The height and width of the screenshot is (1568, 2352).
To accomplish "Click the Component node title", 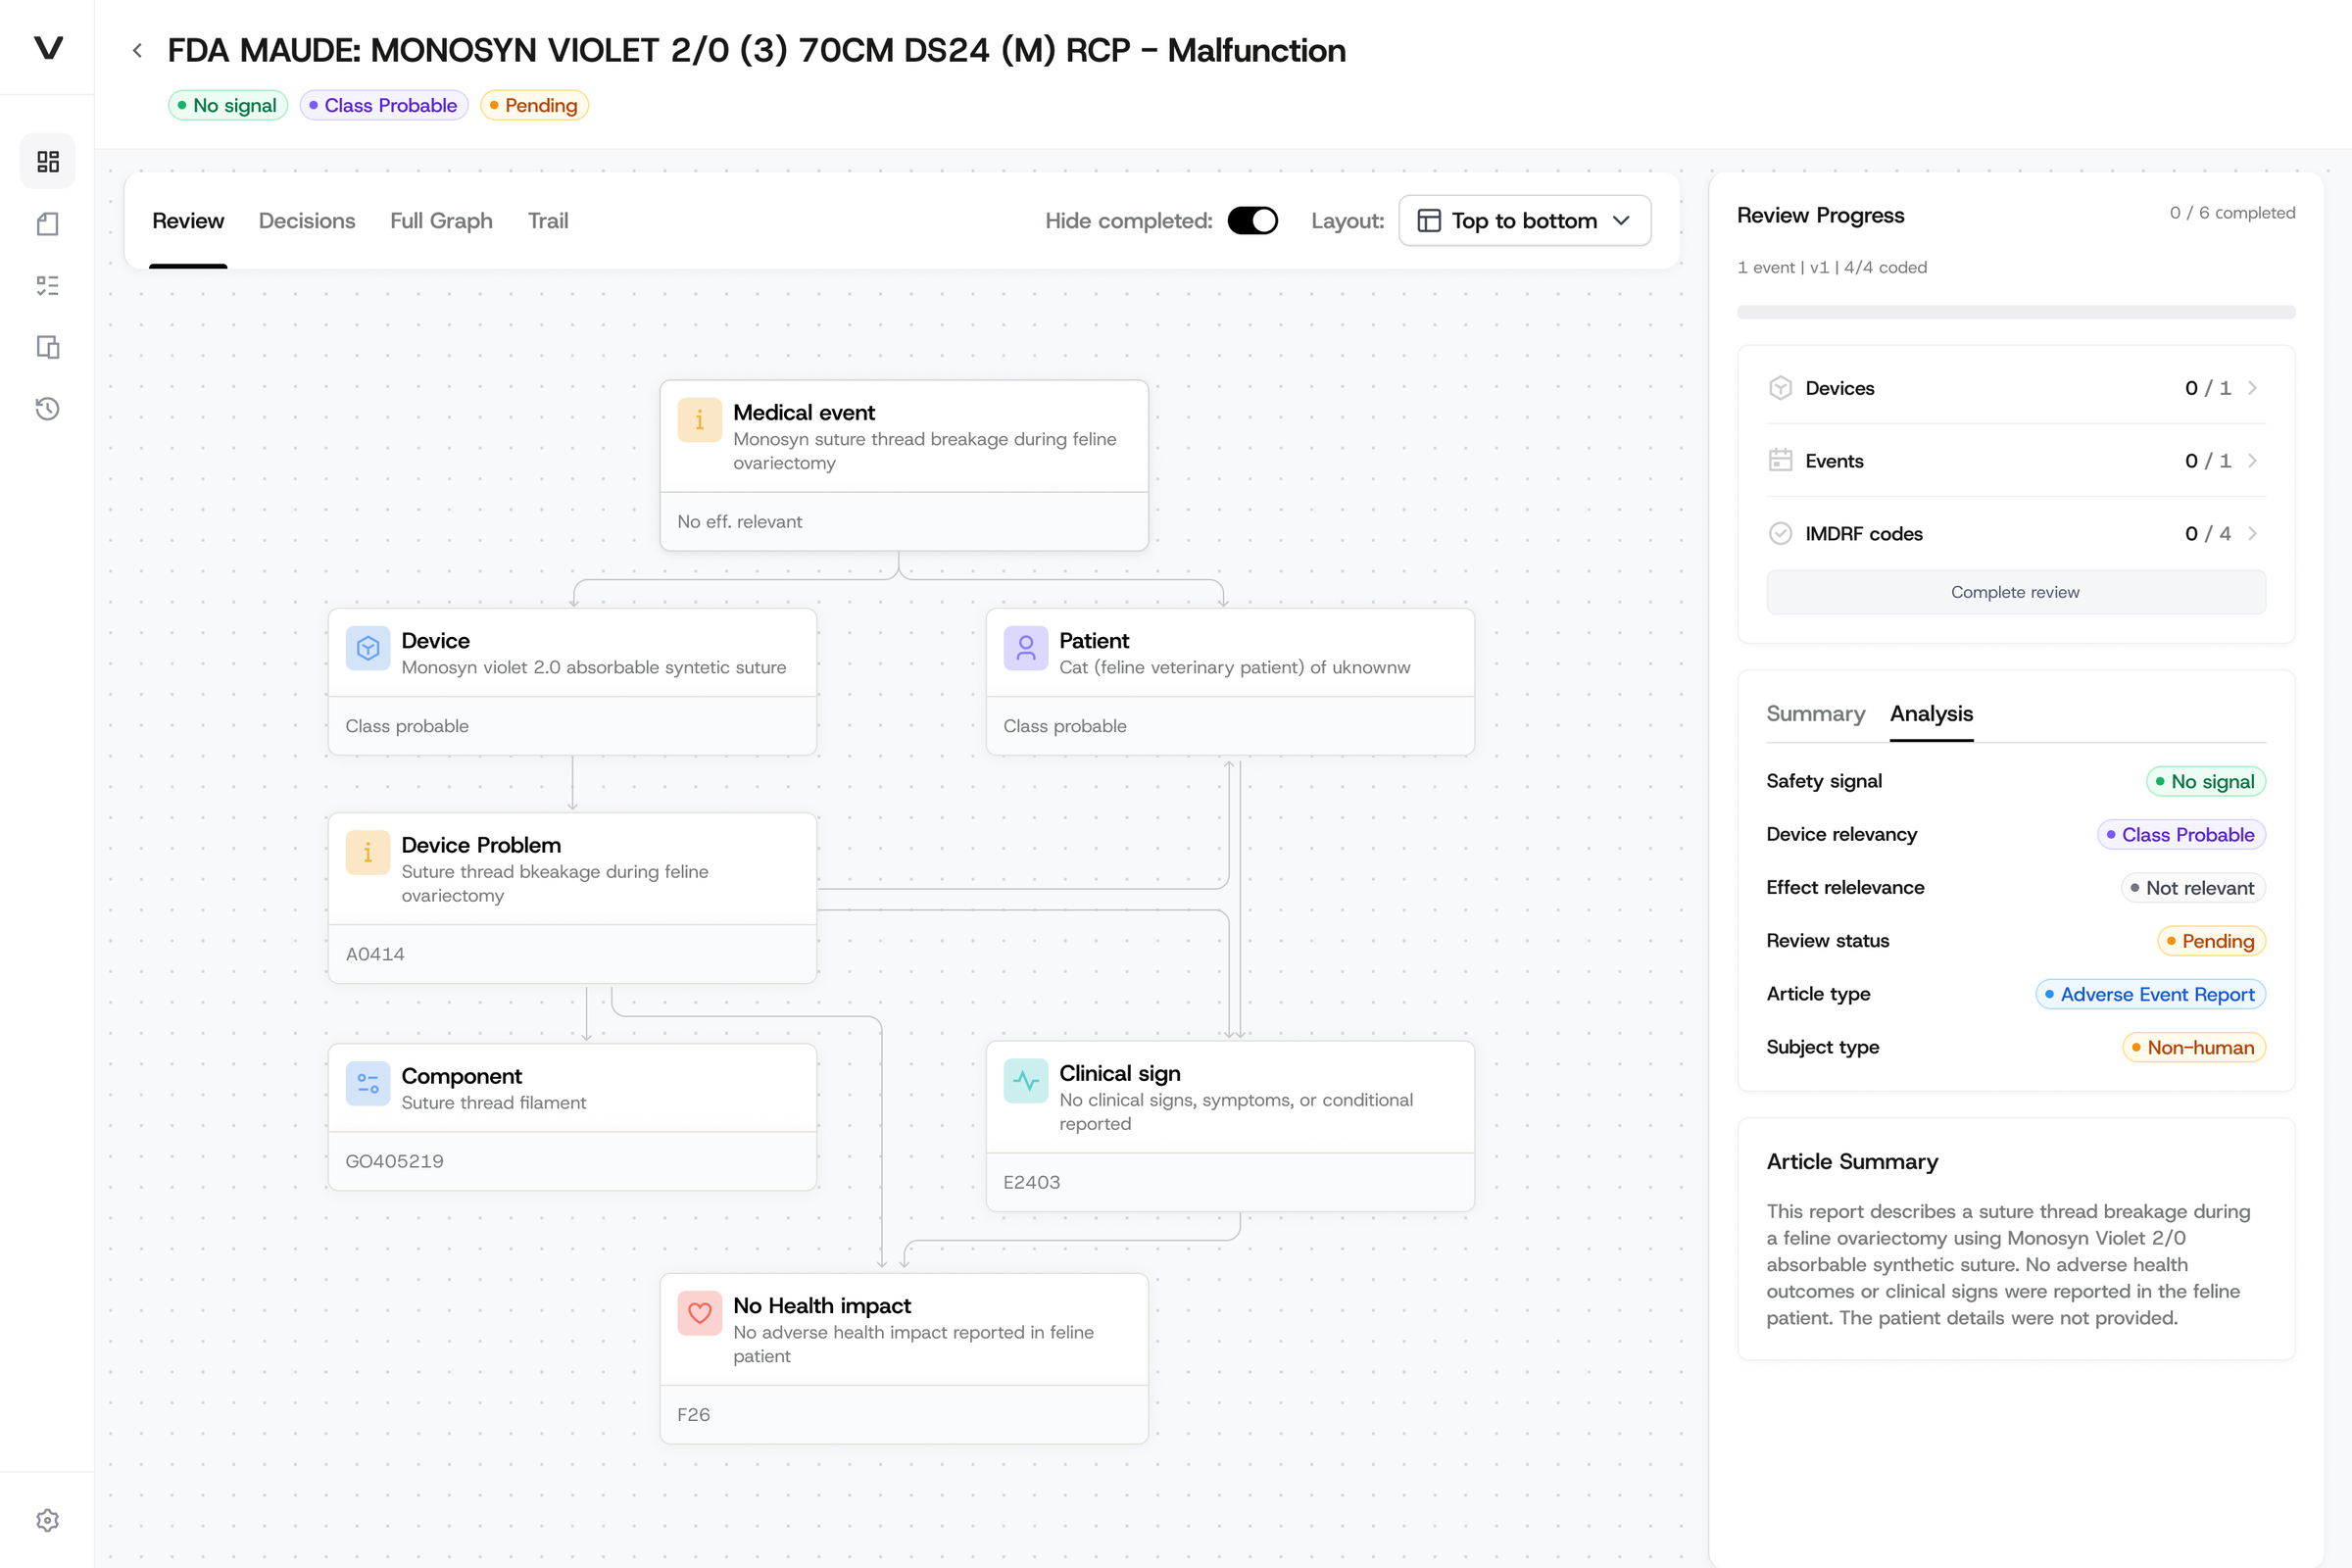I will 461,1076.
